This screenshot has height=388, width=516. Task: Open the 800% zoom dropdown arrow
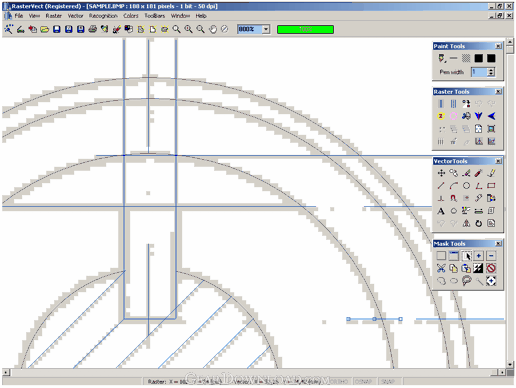(266, 29)
